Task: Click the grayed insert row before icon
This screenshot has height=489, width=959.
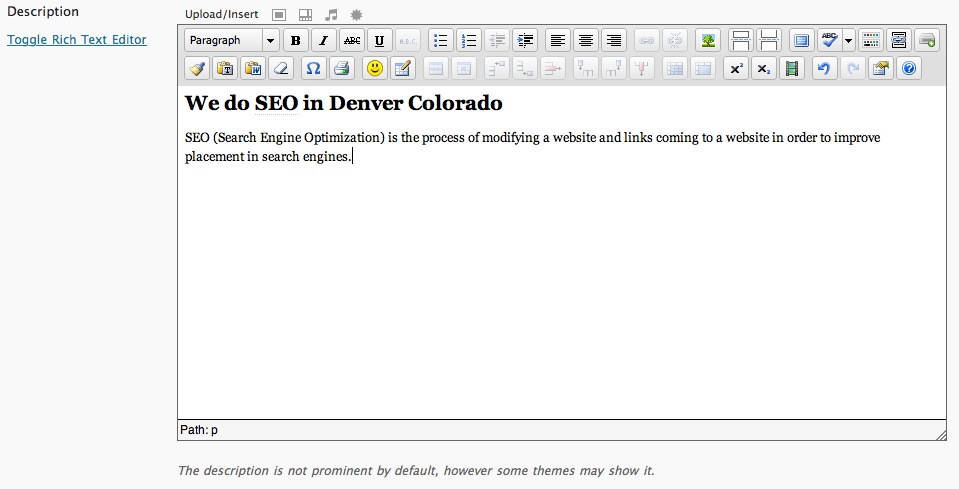Action: (497, 68)
